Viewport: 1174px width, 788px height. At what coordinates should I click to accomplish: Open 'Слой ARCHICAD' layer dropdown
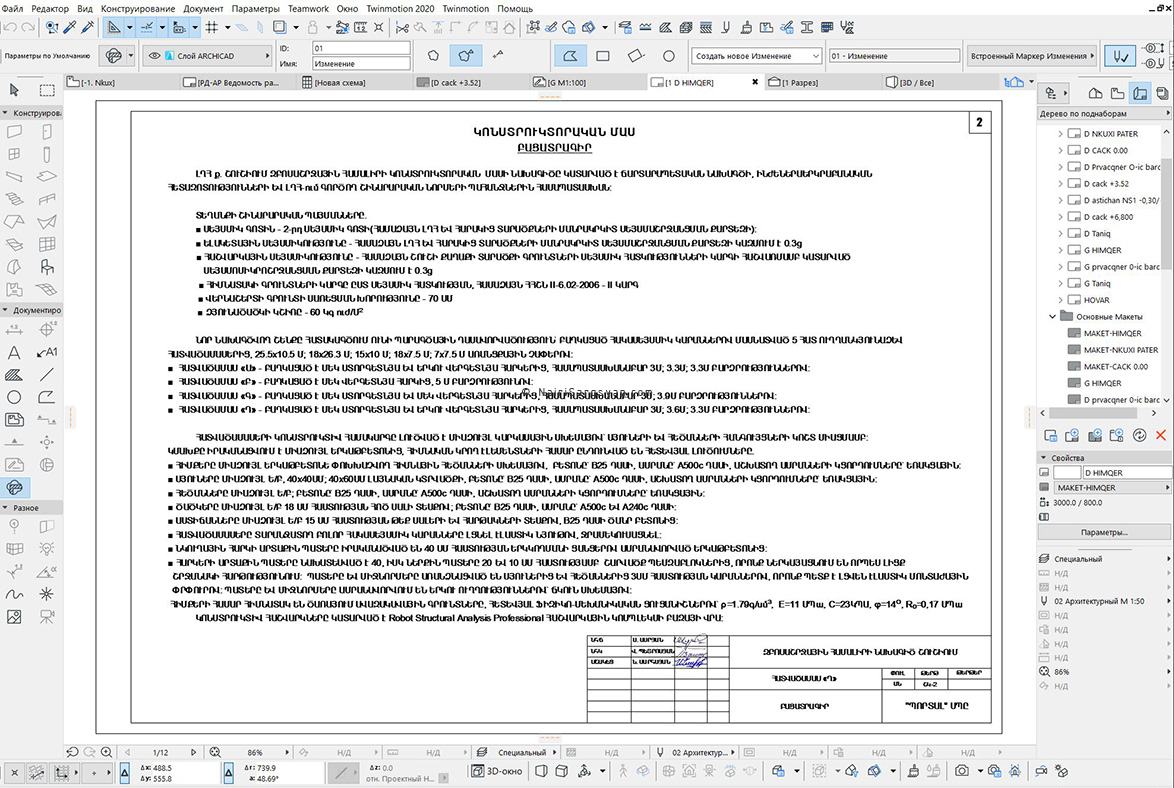pos(207,56)
